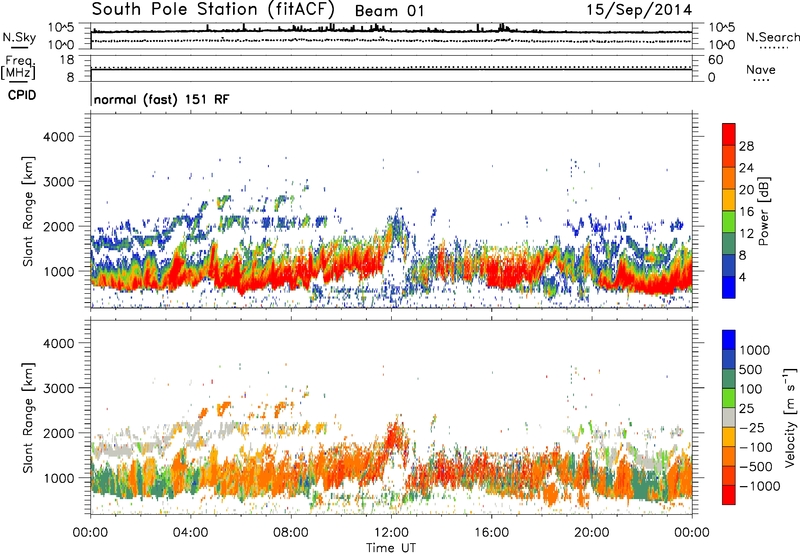Click the dotted line sample under N.Search

tap(774, 48)
